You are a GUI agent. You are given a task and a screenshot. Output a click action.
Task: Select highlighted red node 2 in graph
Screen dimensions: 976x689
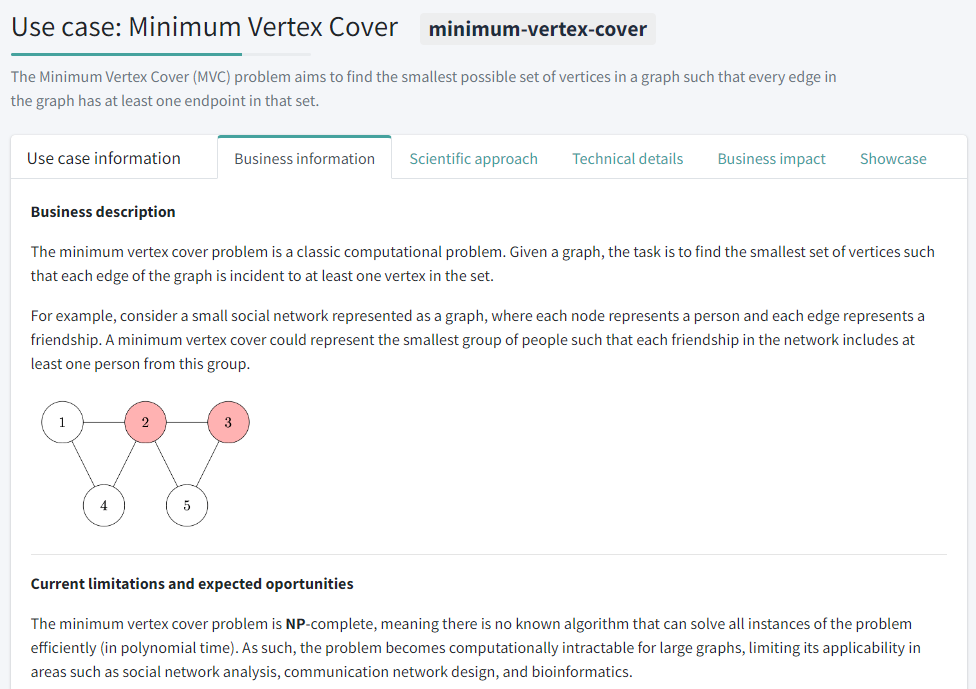145,422
